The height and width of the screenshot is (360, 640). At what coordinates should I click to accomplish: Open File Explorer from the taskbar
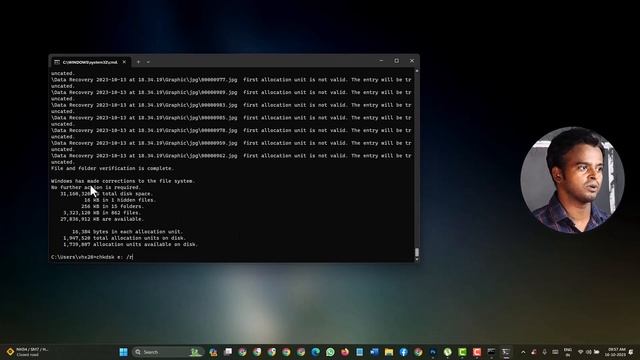[x=389, y=352]
